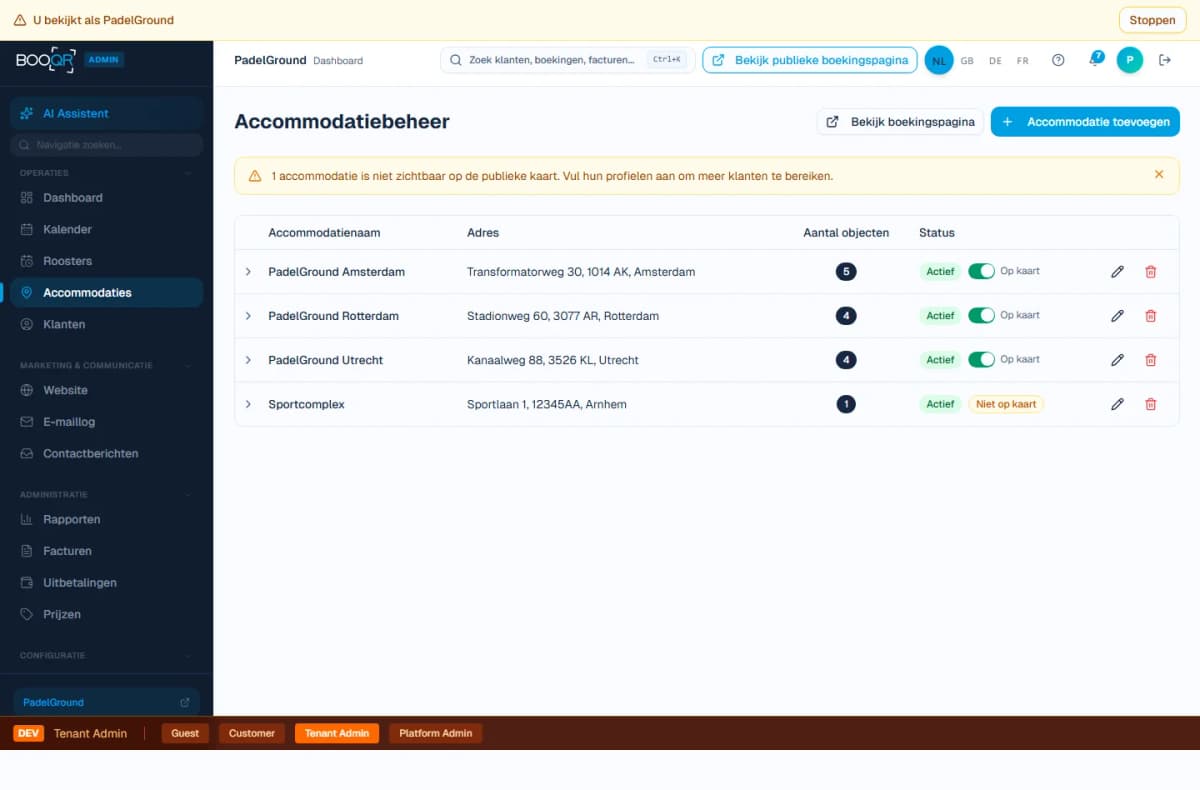Toggle 'Op kaart' for PadelGround Amsterdam
The image size is (1200, 790).
[982, 271]
